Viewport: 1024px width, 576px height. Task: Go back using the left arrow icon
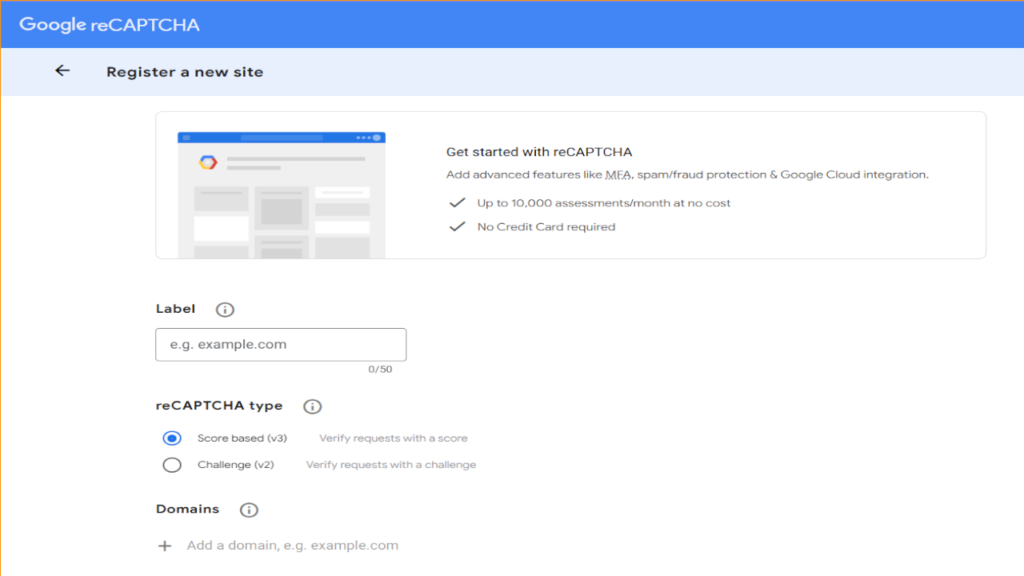pyautogui.click(x=63, y=71)
